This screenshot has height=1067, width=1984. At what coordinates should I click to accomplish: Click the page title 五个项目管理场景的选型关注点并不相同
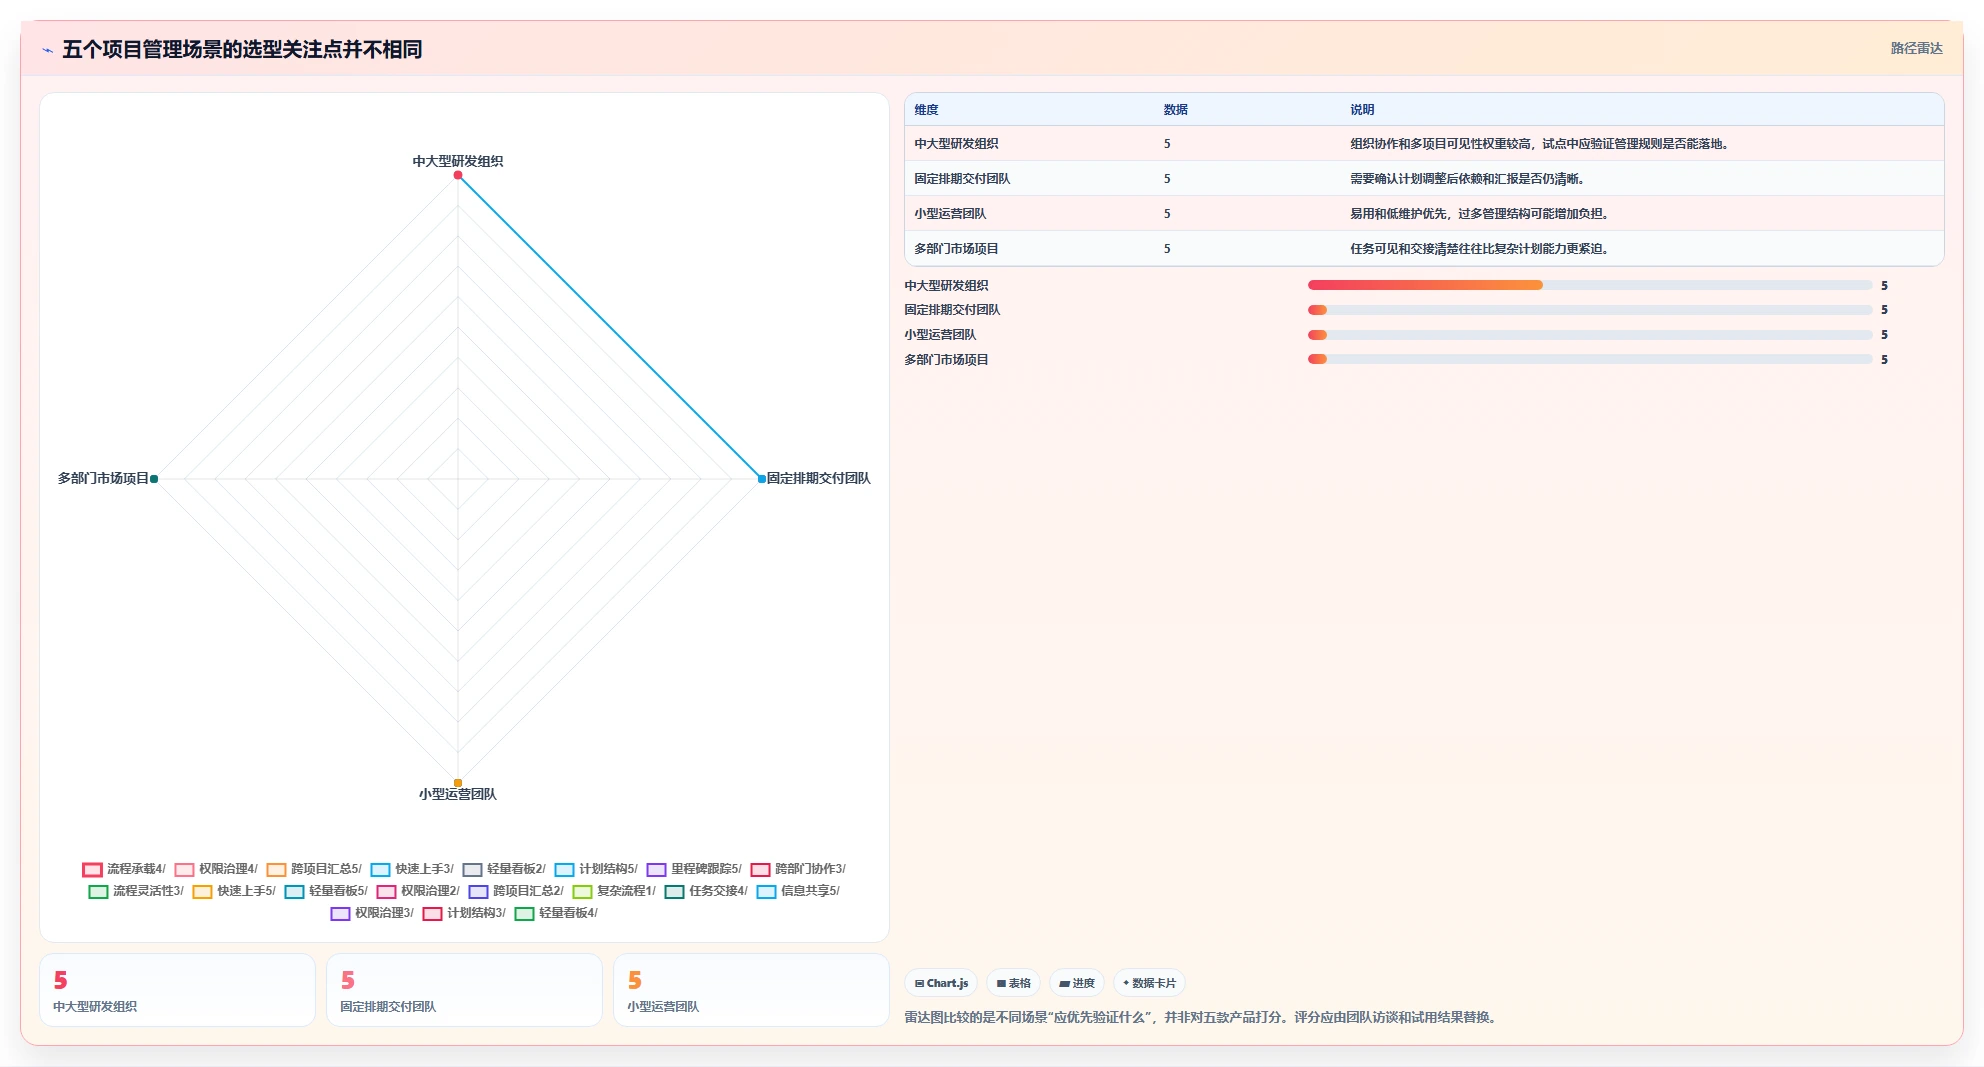(x=242, y=49)
